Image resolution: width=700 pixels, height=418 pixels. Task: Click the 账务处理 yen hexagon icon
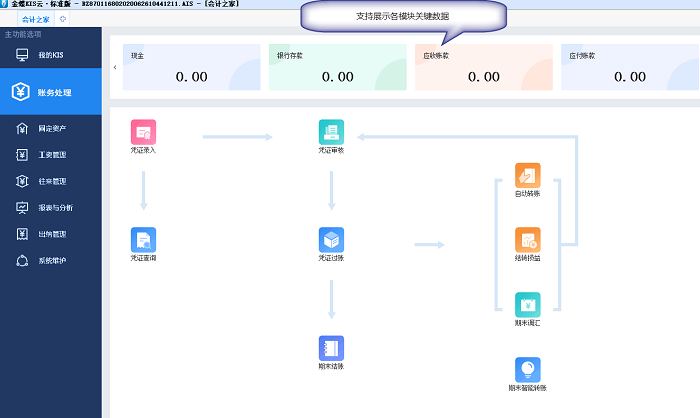click(x=21, y=92)
